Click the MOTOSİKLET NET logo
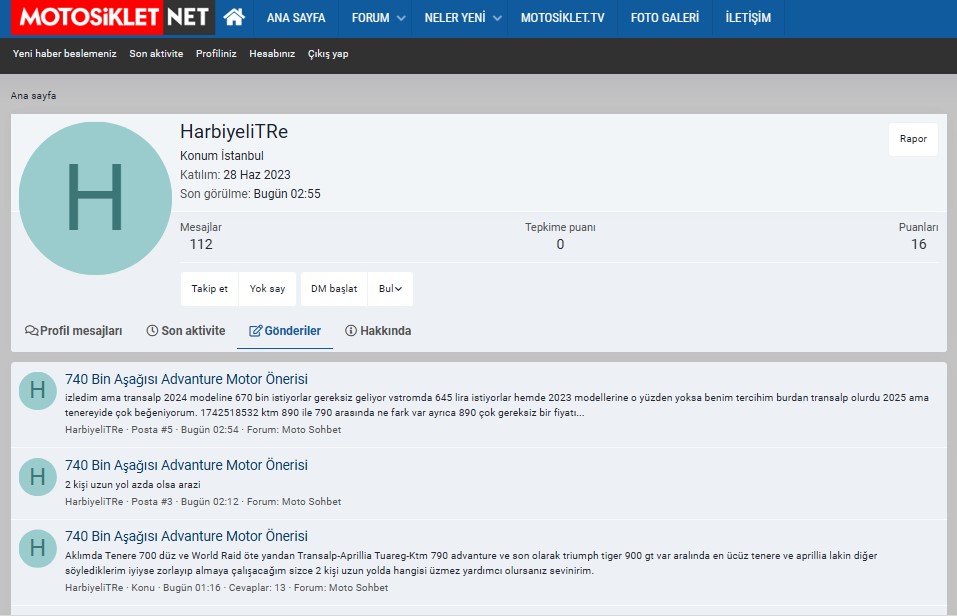 pos(113,17)
